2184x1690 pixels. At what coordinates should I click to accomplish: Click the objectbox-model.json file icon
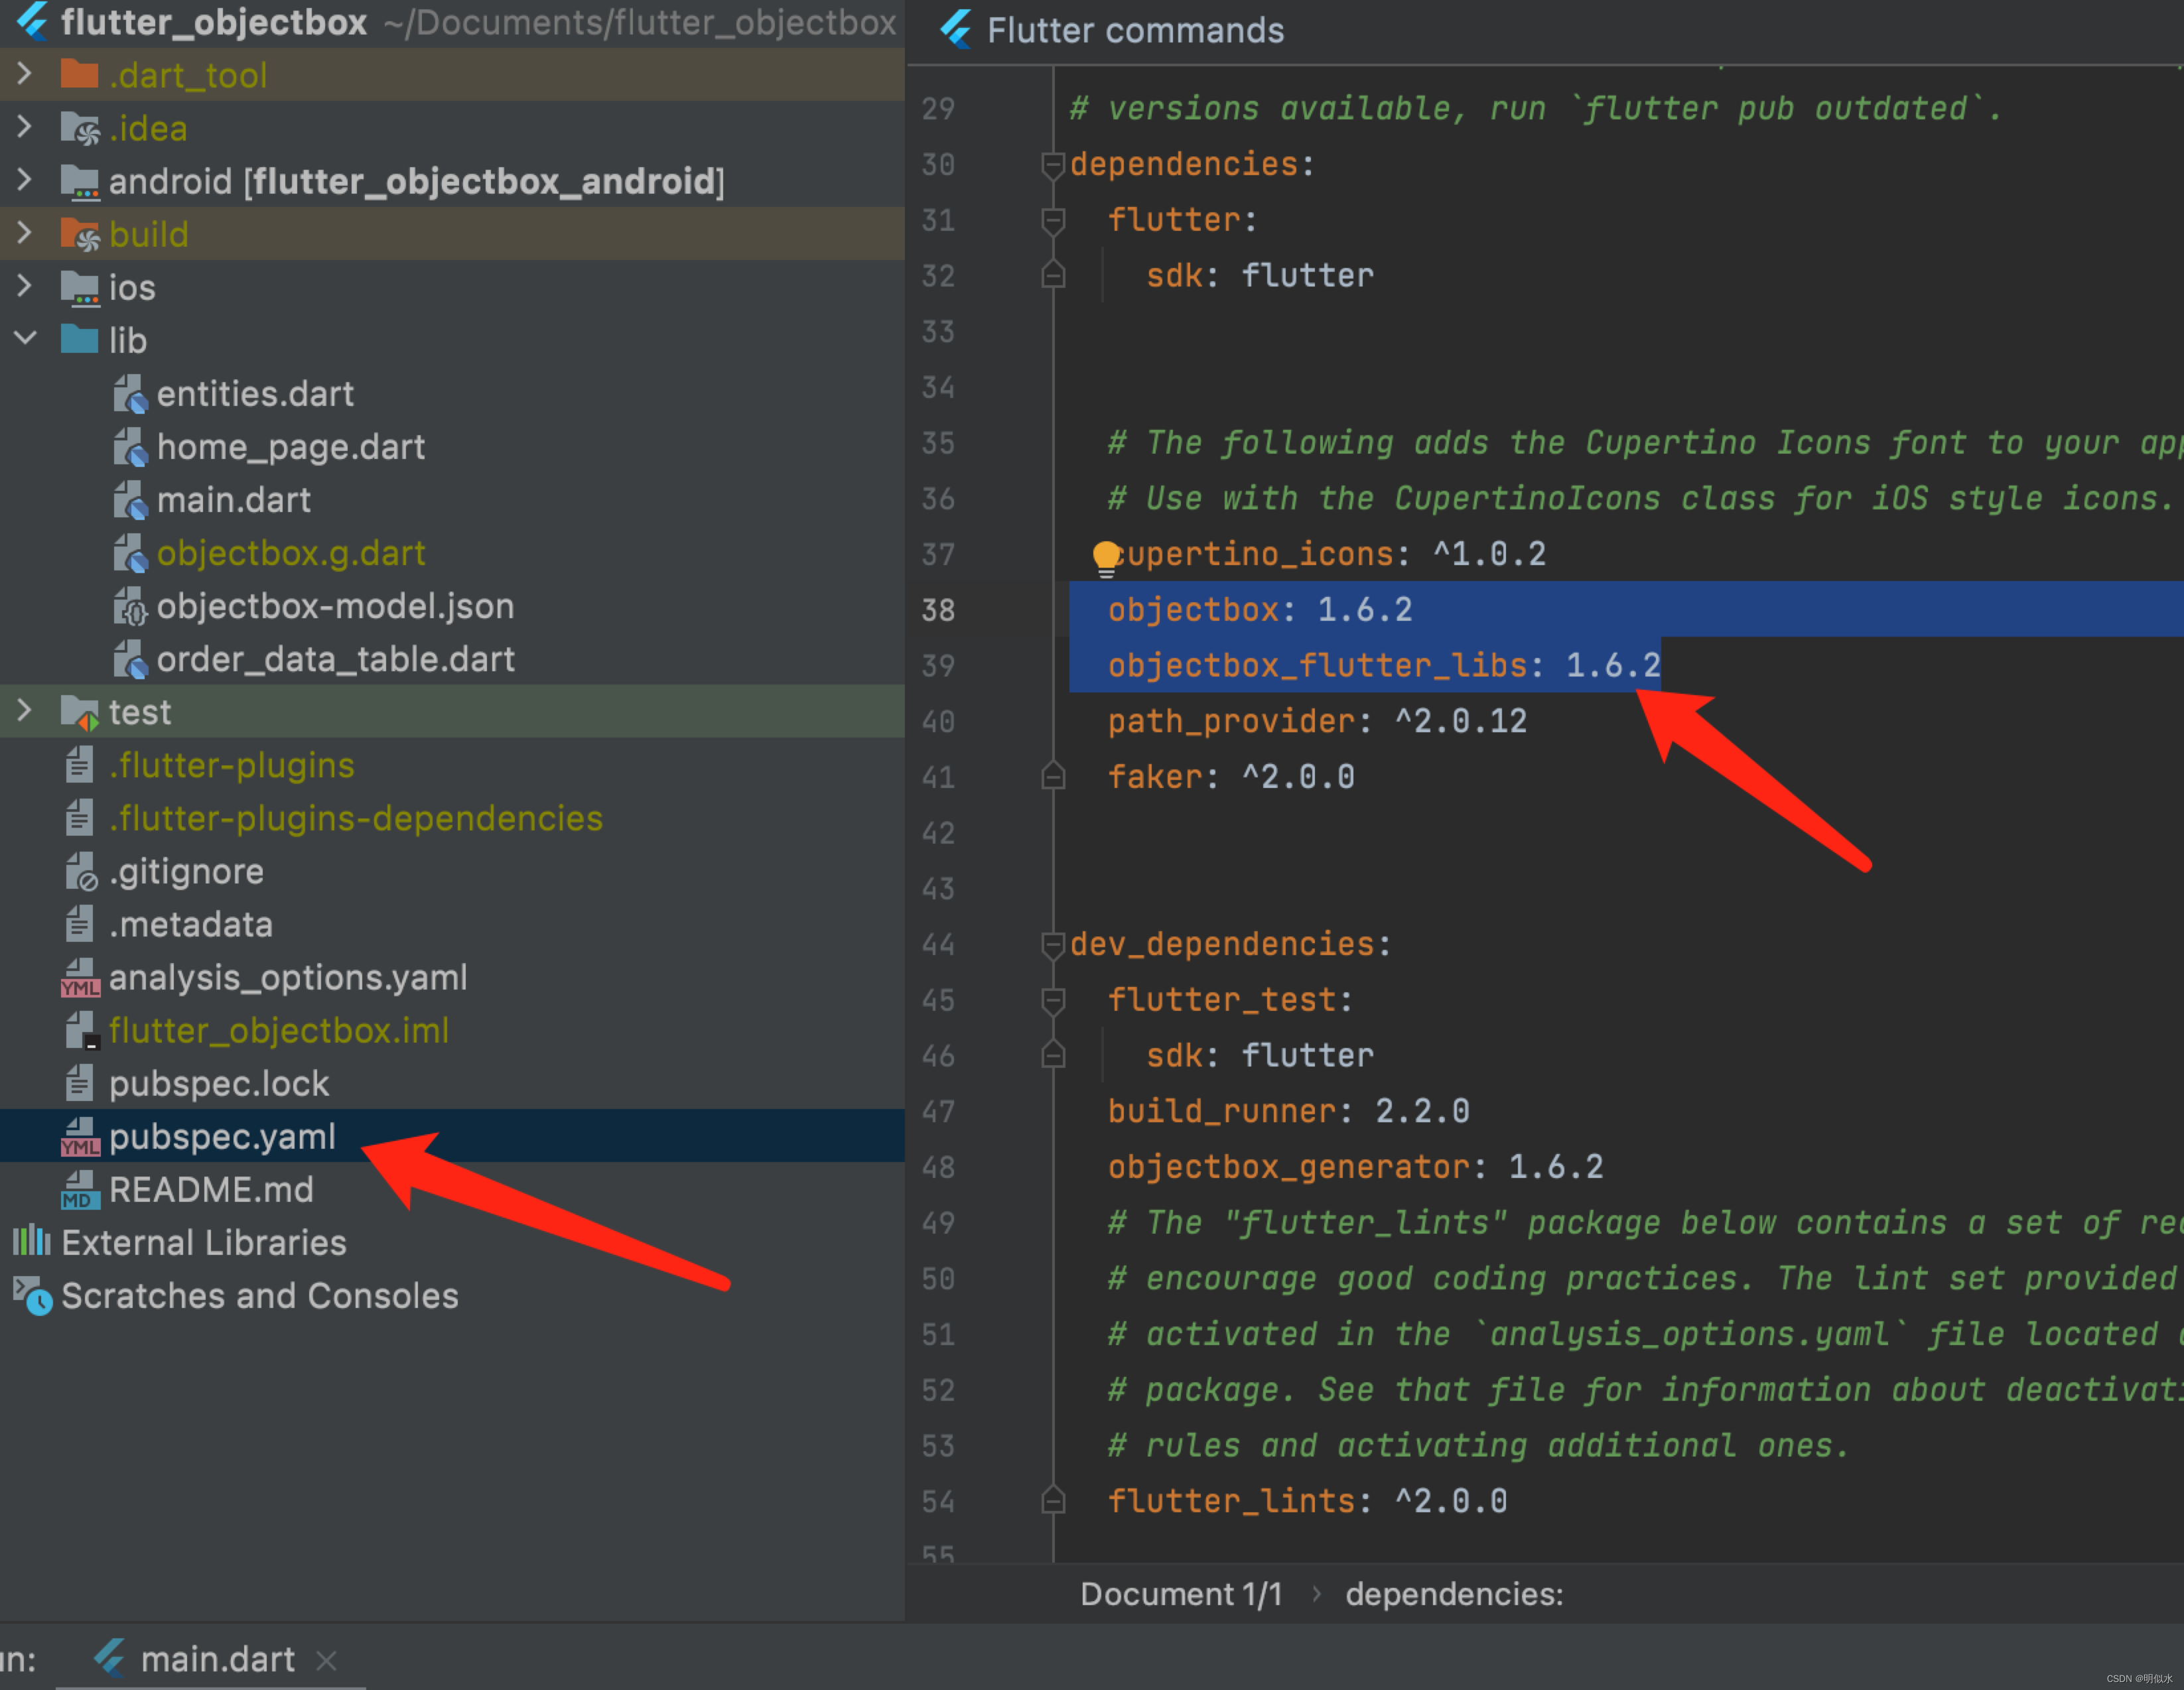(x=130, y=607)
